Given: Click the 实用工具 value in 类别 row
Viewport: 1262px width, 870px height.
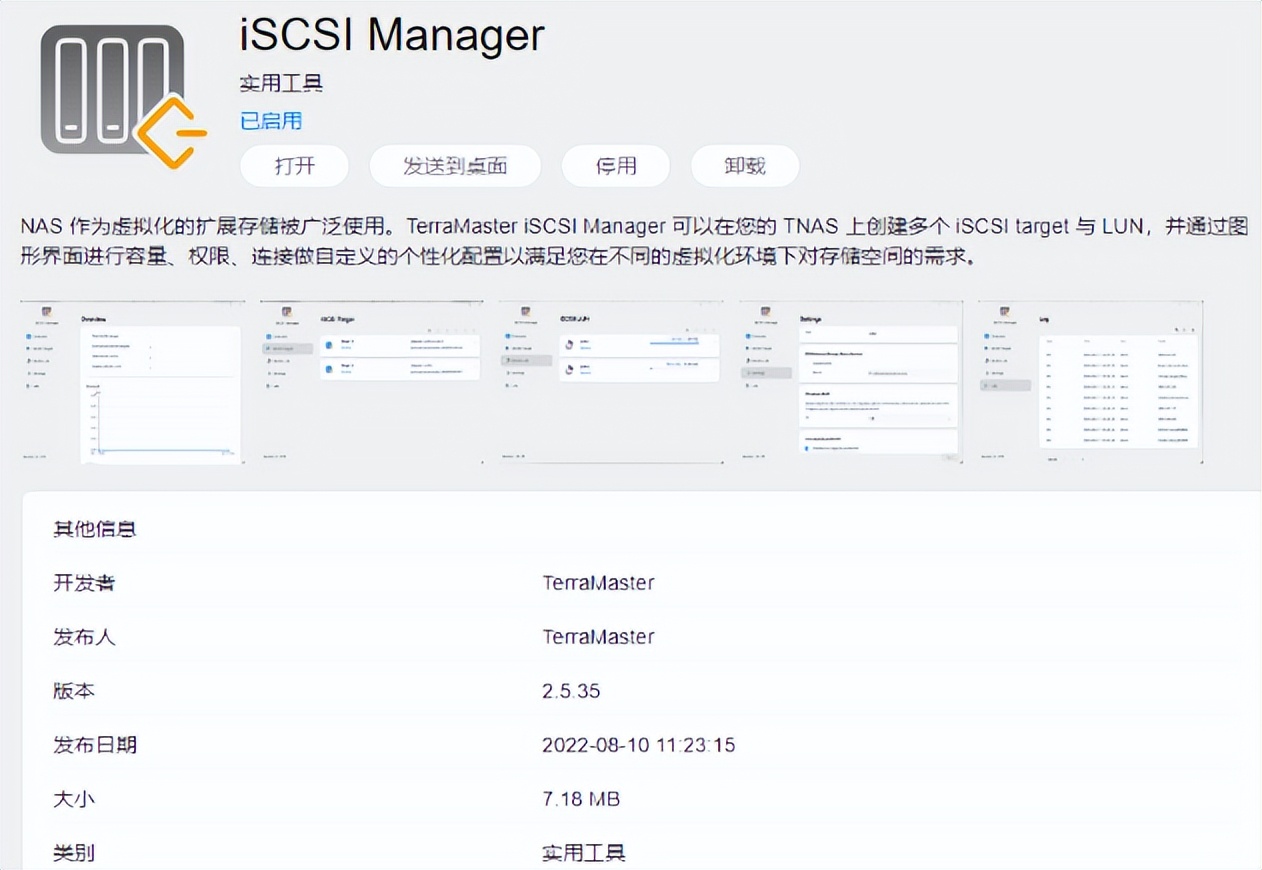Looking at the screenshot, I should [x=583, y=853].
